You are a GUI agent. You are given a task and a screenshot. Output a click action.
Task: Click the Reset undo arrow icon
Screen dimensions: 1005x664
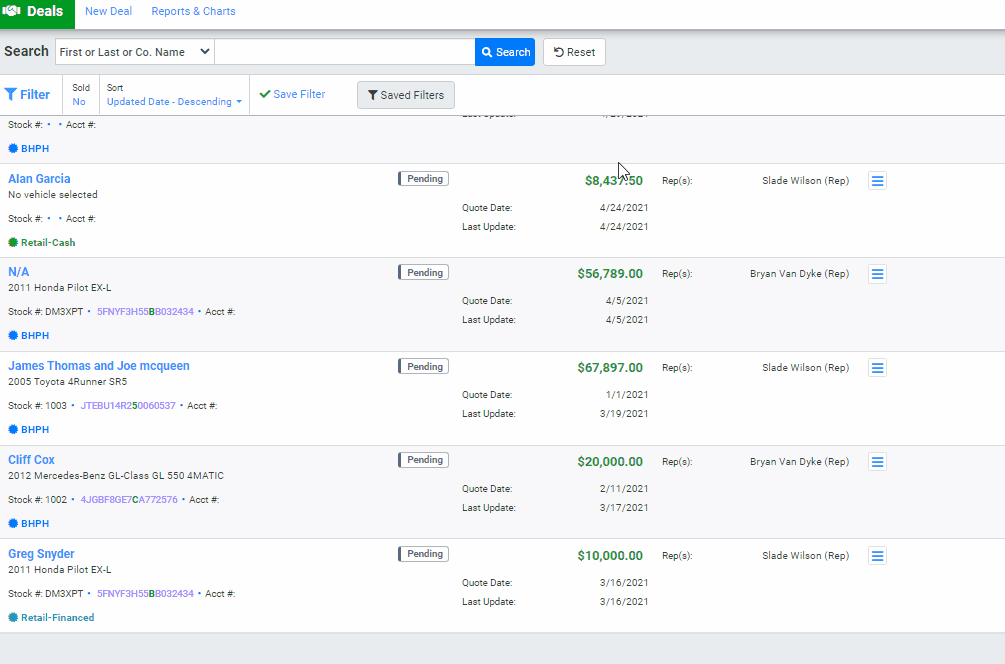pyautogui.click(x=559, y=52)
